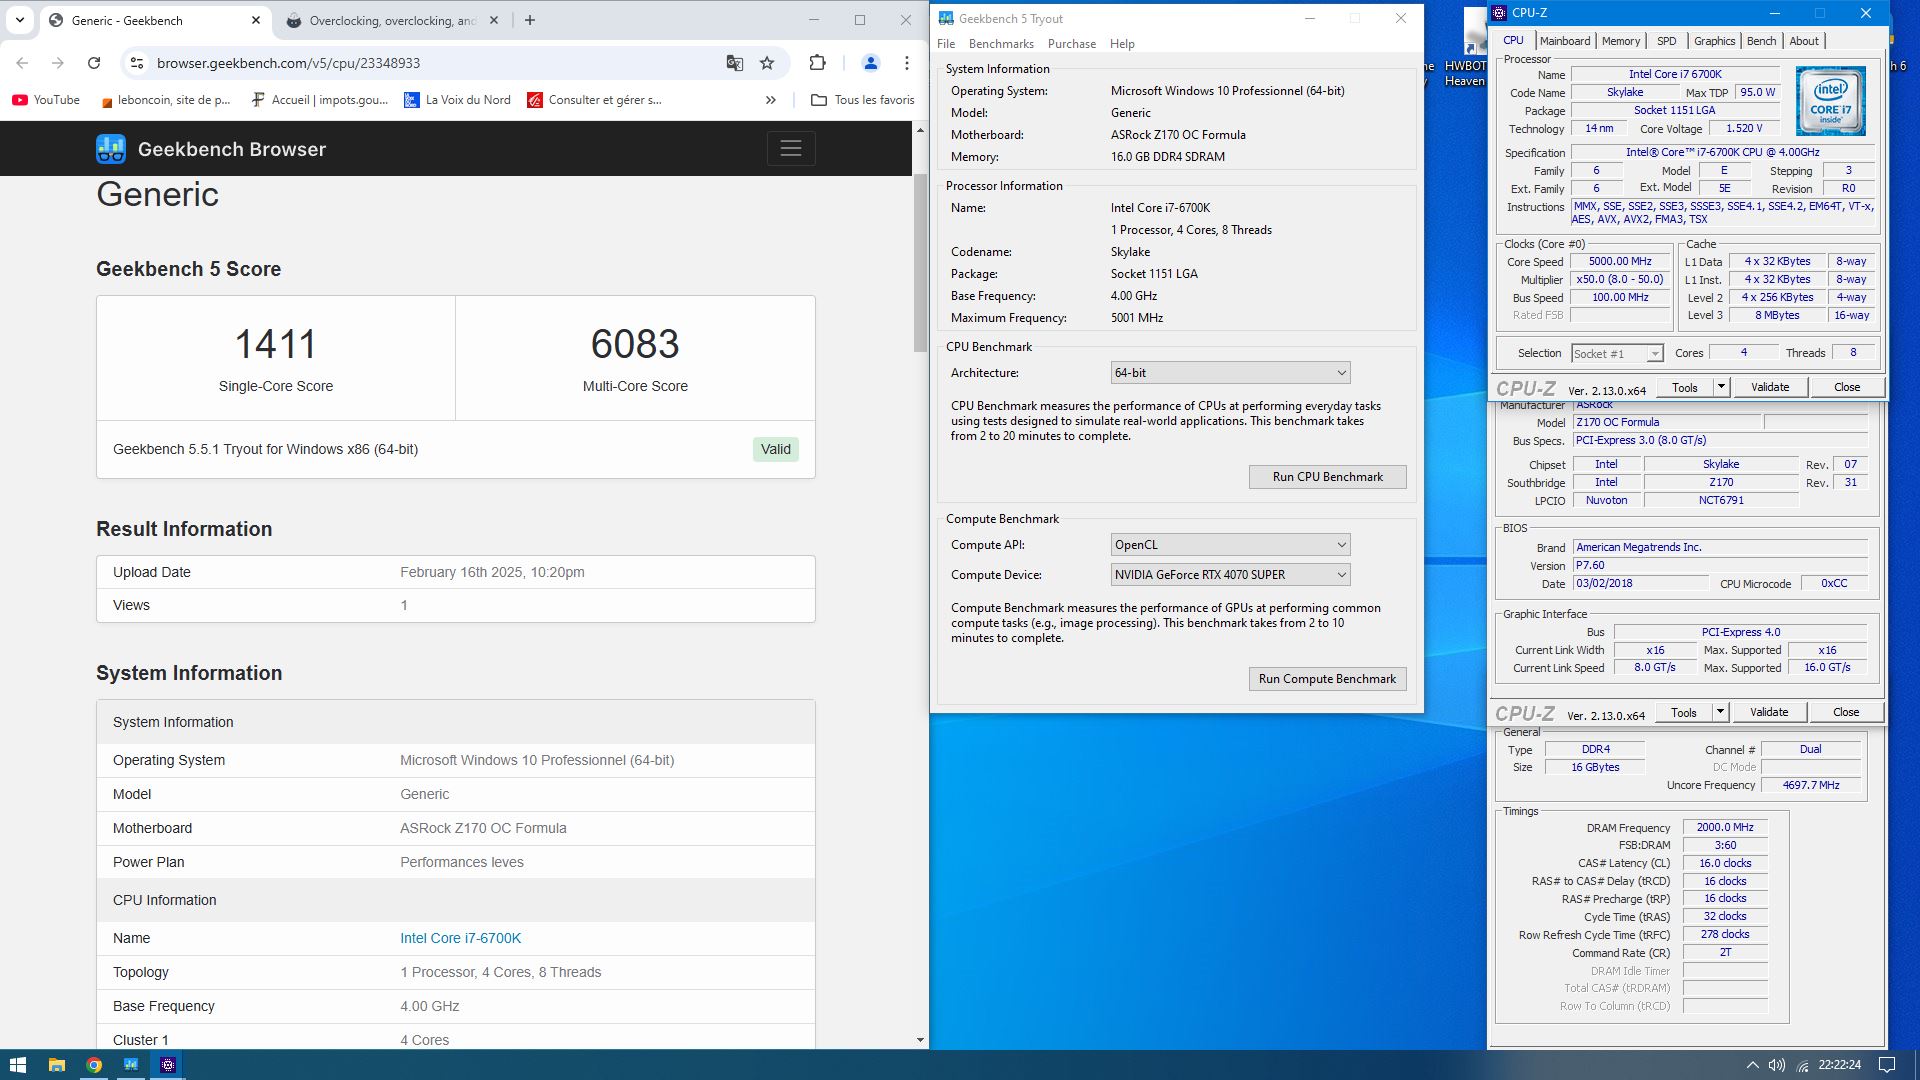Click the Intel Core i7-6700K link
Screen dimensions: 1920x1080
tap(460, 938)
